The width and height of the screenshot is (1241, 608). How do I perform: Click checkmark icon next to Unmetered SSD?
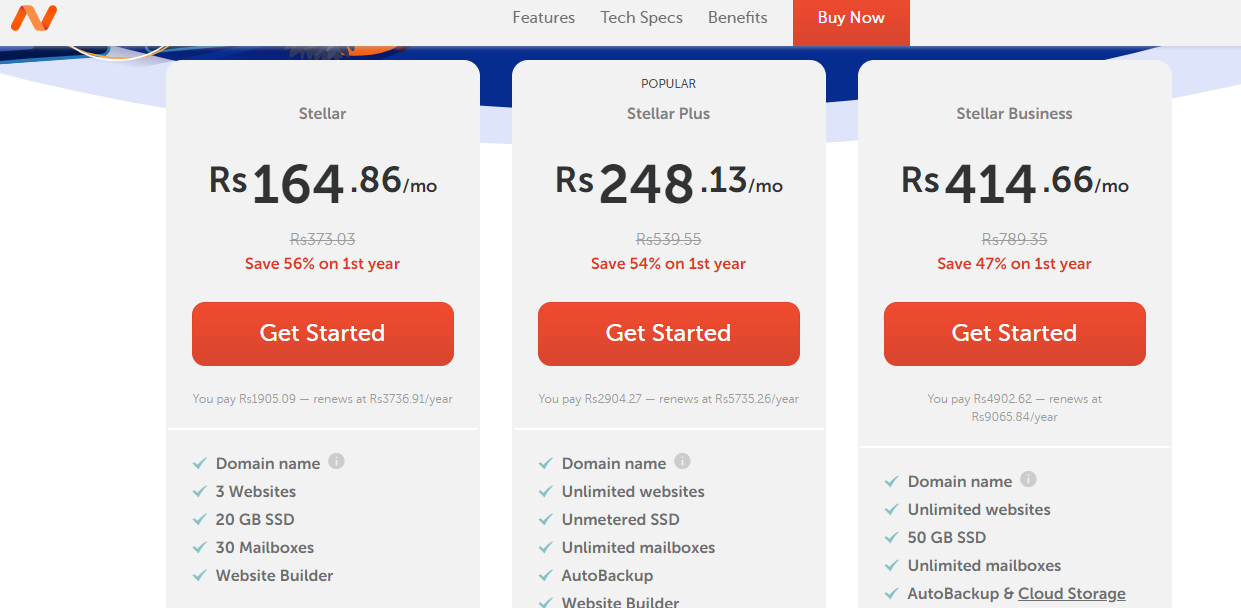click(x=546, y=520)
